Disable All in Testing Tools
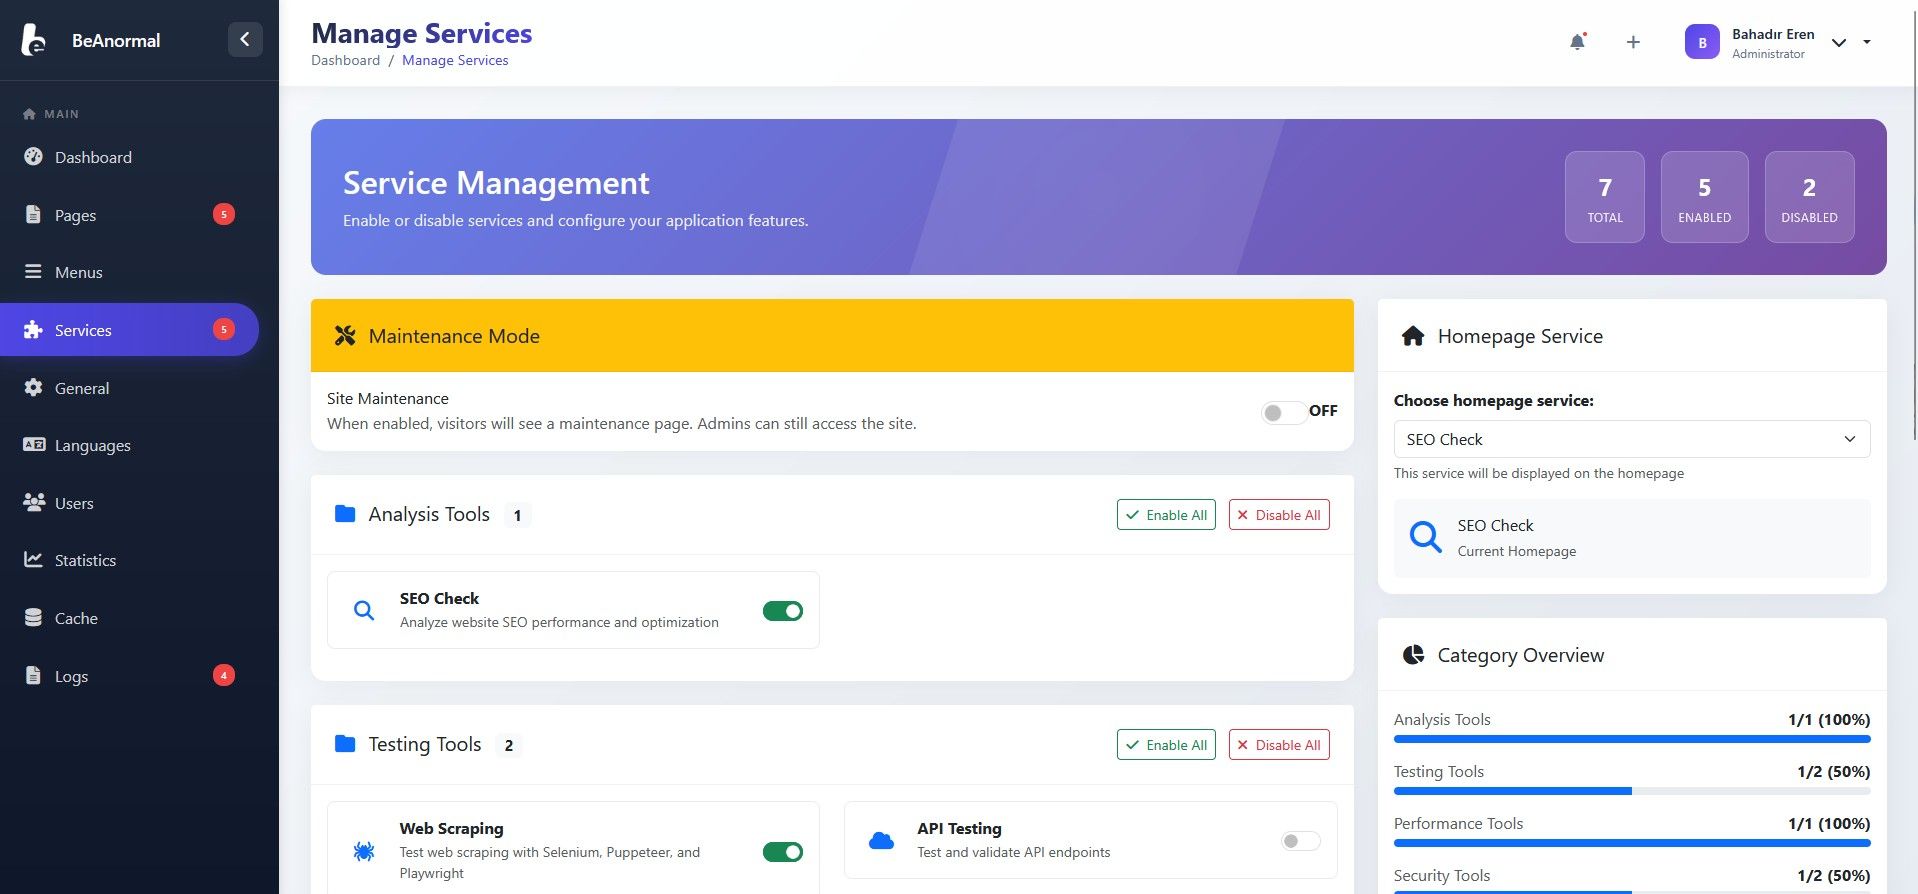Image resolution: width=1918 pixels, height=894 pixels. (1279, 745)
